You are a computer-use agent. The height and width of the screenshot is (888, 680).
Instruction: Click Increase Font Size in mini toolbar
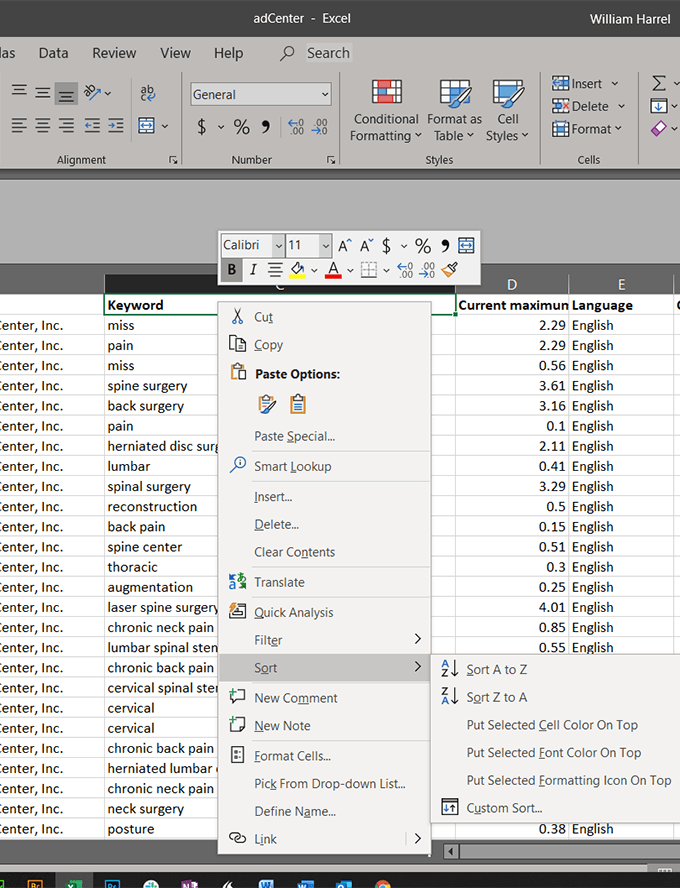click(345, 246)
